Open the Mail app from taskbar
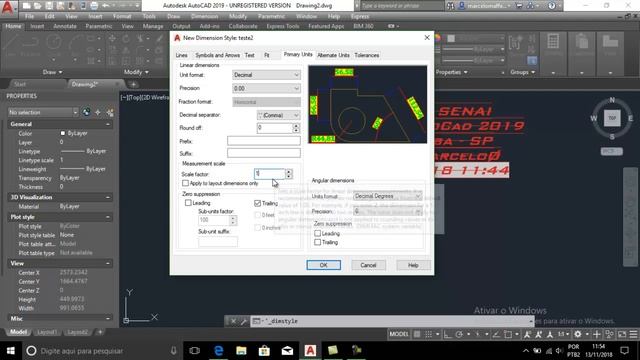 [x=287, y=351]
